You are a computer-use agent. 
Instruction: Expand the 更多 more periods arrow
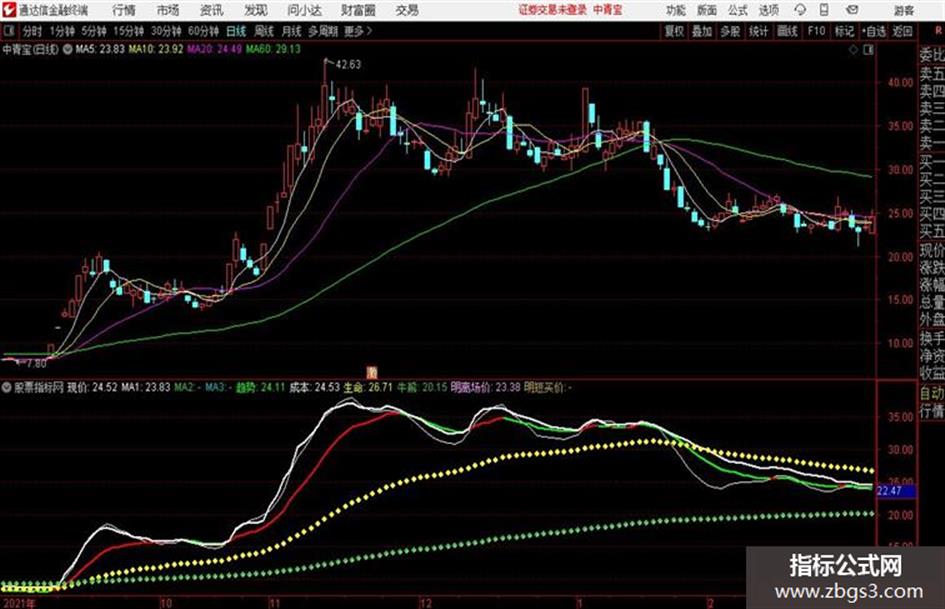tap(358, 31)
